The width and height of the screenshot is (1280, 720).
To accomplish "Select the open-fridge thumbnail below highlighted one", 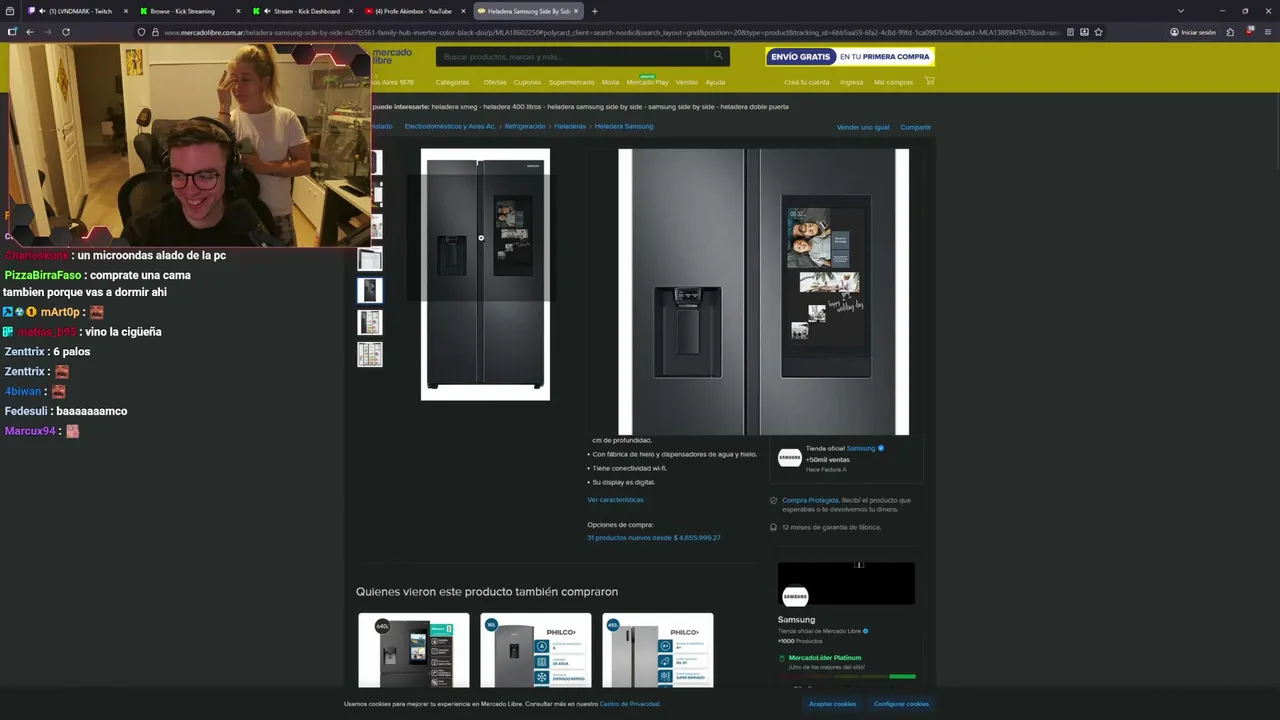I will [x=370, y=322].
